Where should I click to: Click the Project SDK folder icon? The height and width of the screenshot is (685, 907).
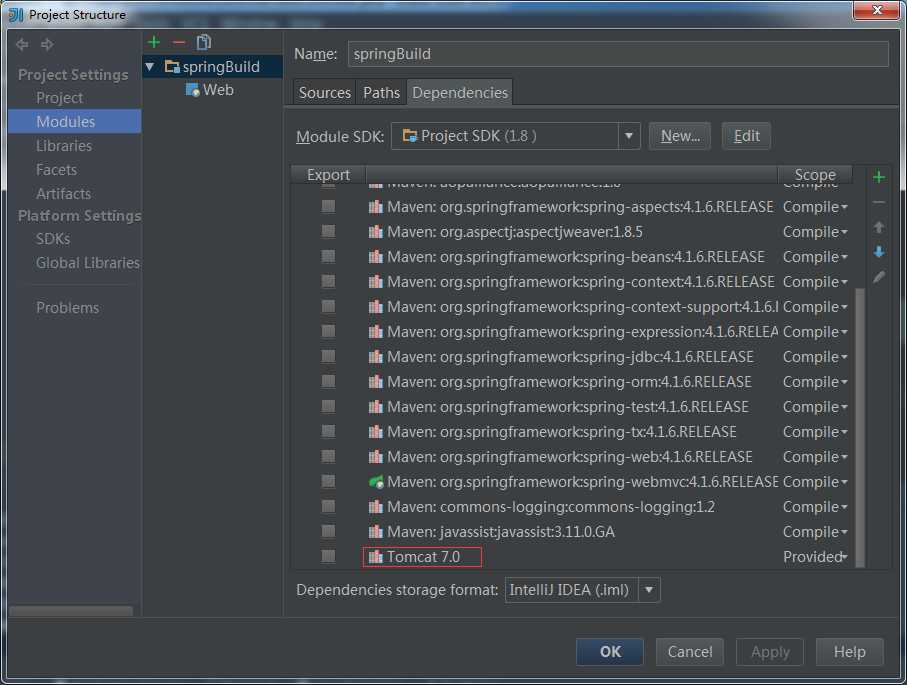410,136
